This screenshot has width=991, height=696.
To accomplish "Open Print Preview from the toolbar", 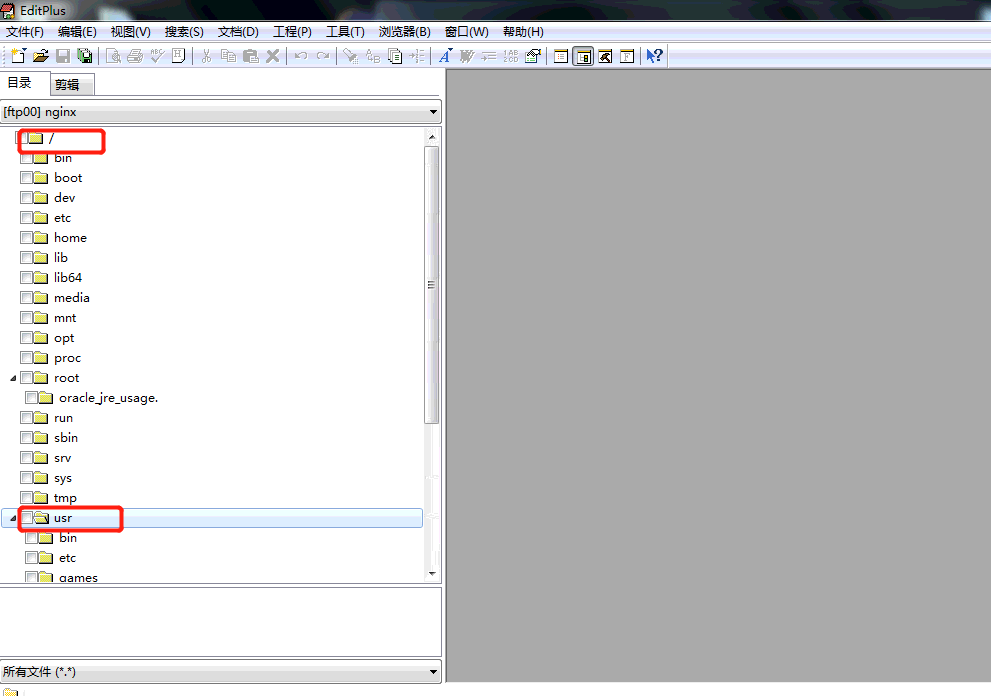I will tap(113, 56).
